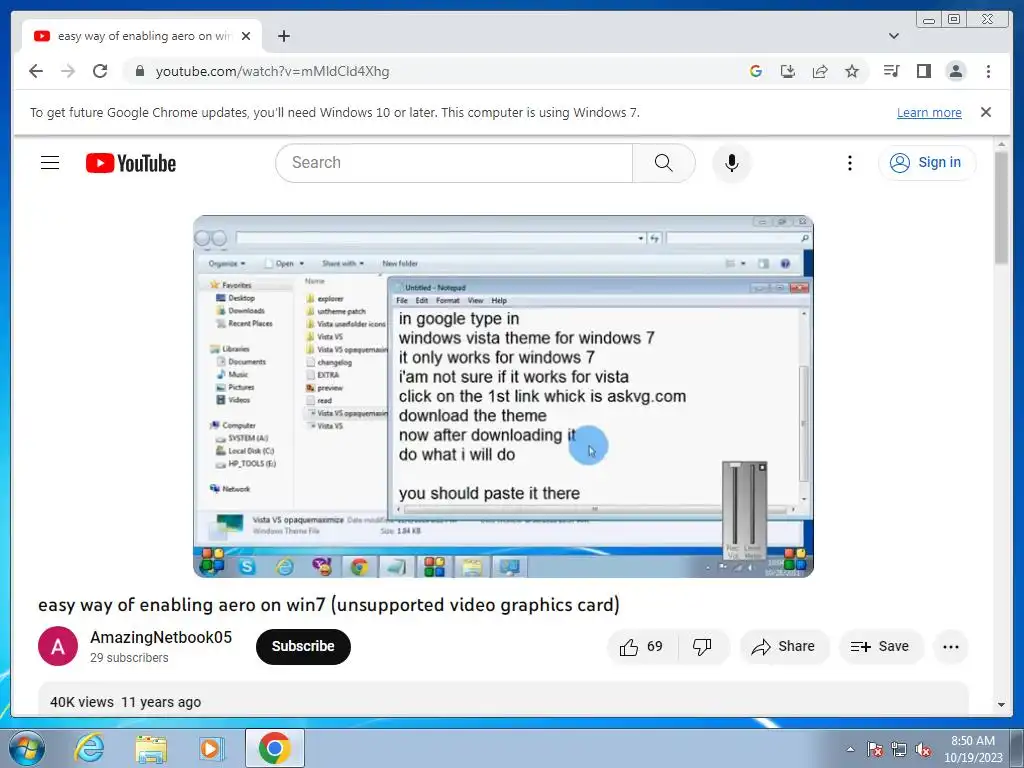The image size is (1024, 768).
Task: Open the Chrome three-dot menu
Action: 988,71
